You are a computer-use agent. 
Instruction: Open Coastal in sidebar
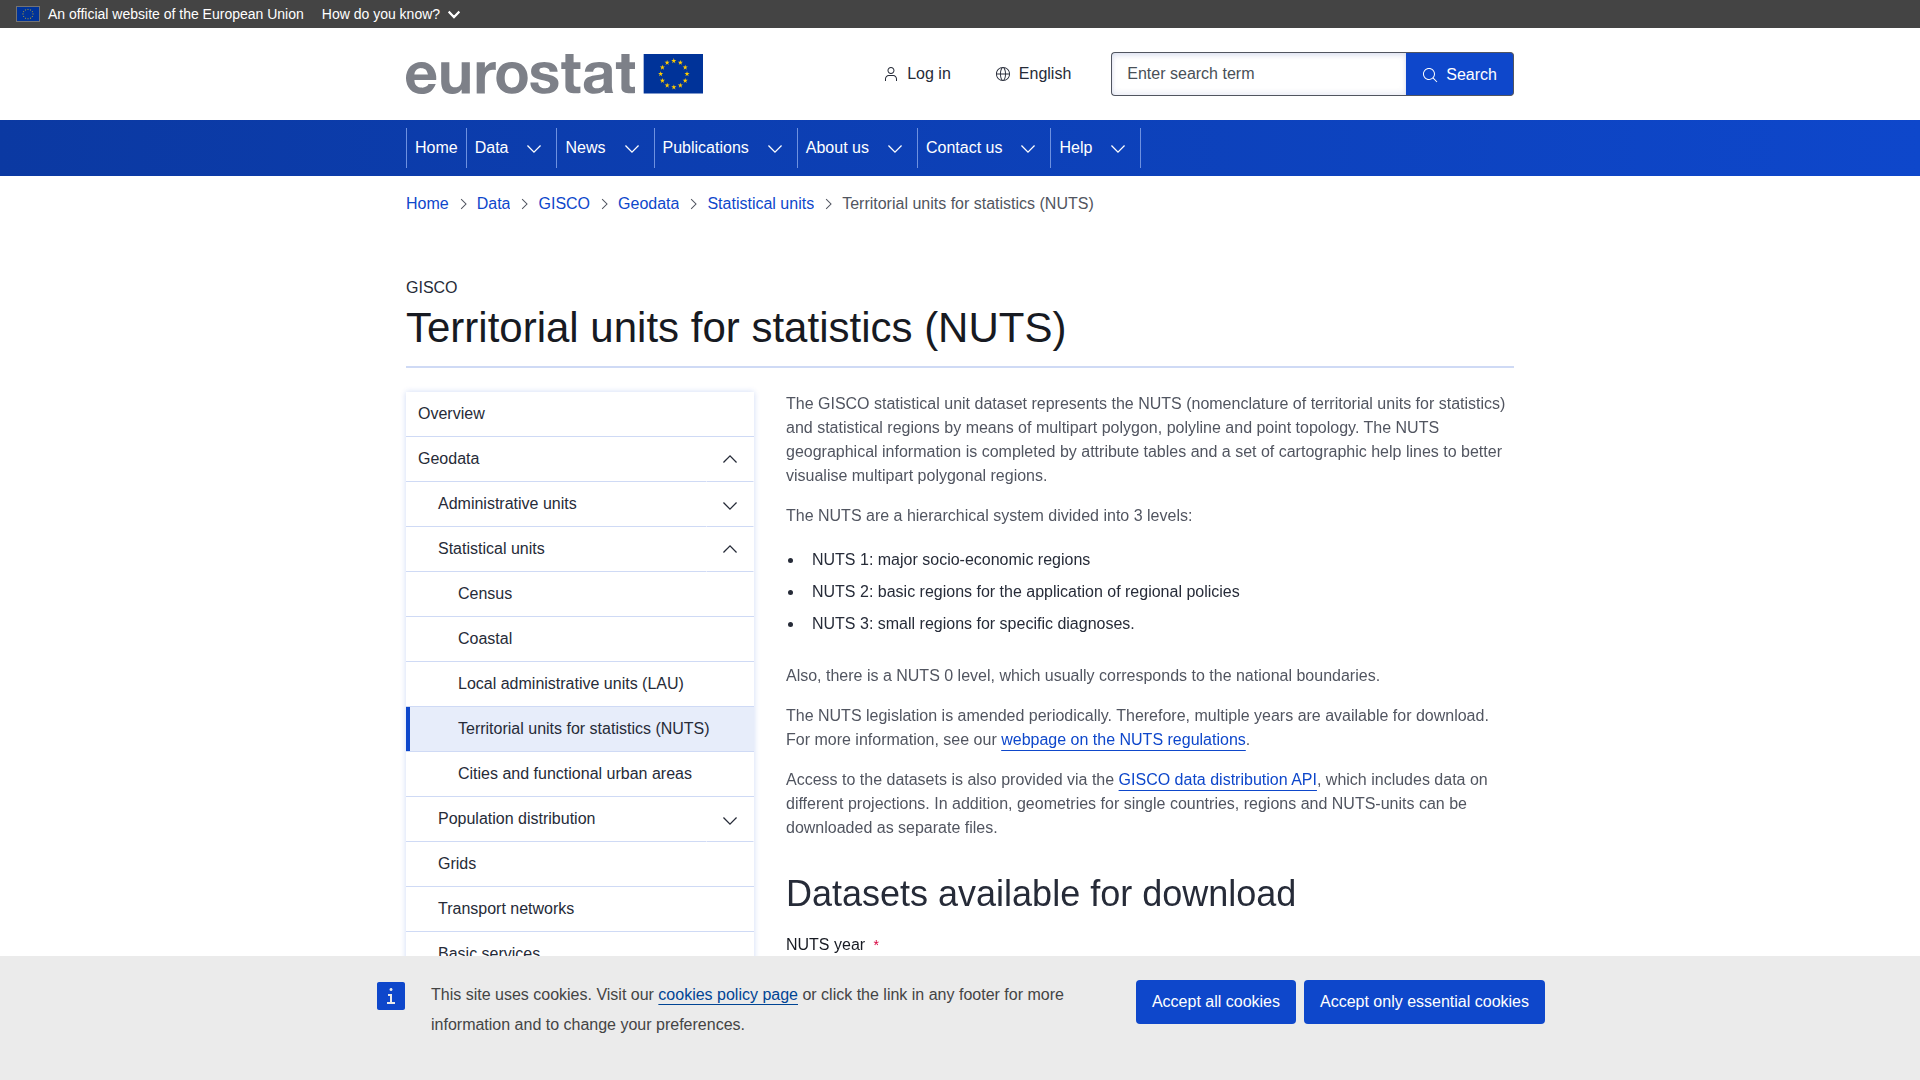(580, 639)
